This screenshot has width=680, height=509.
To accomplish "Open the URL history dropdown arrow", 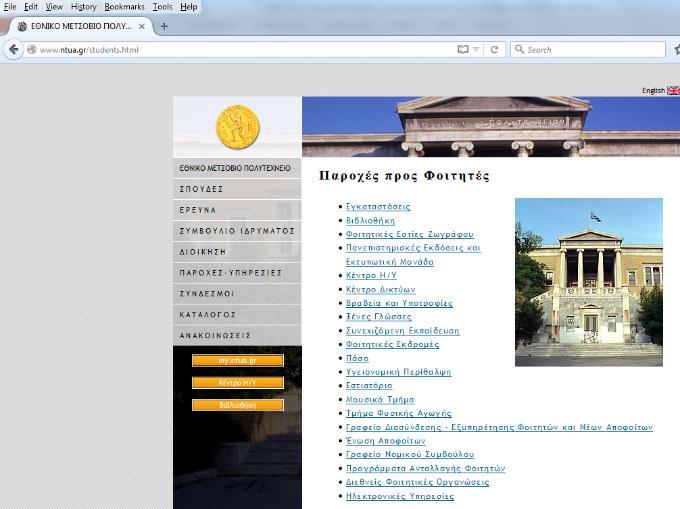I will coord(476,49).
